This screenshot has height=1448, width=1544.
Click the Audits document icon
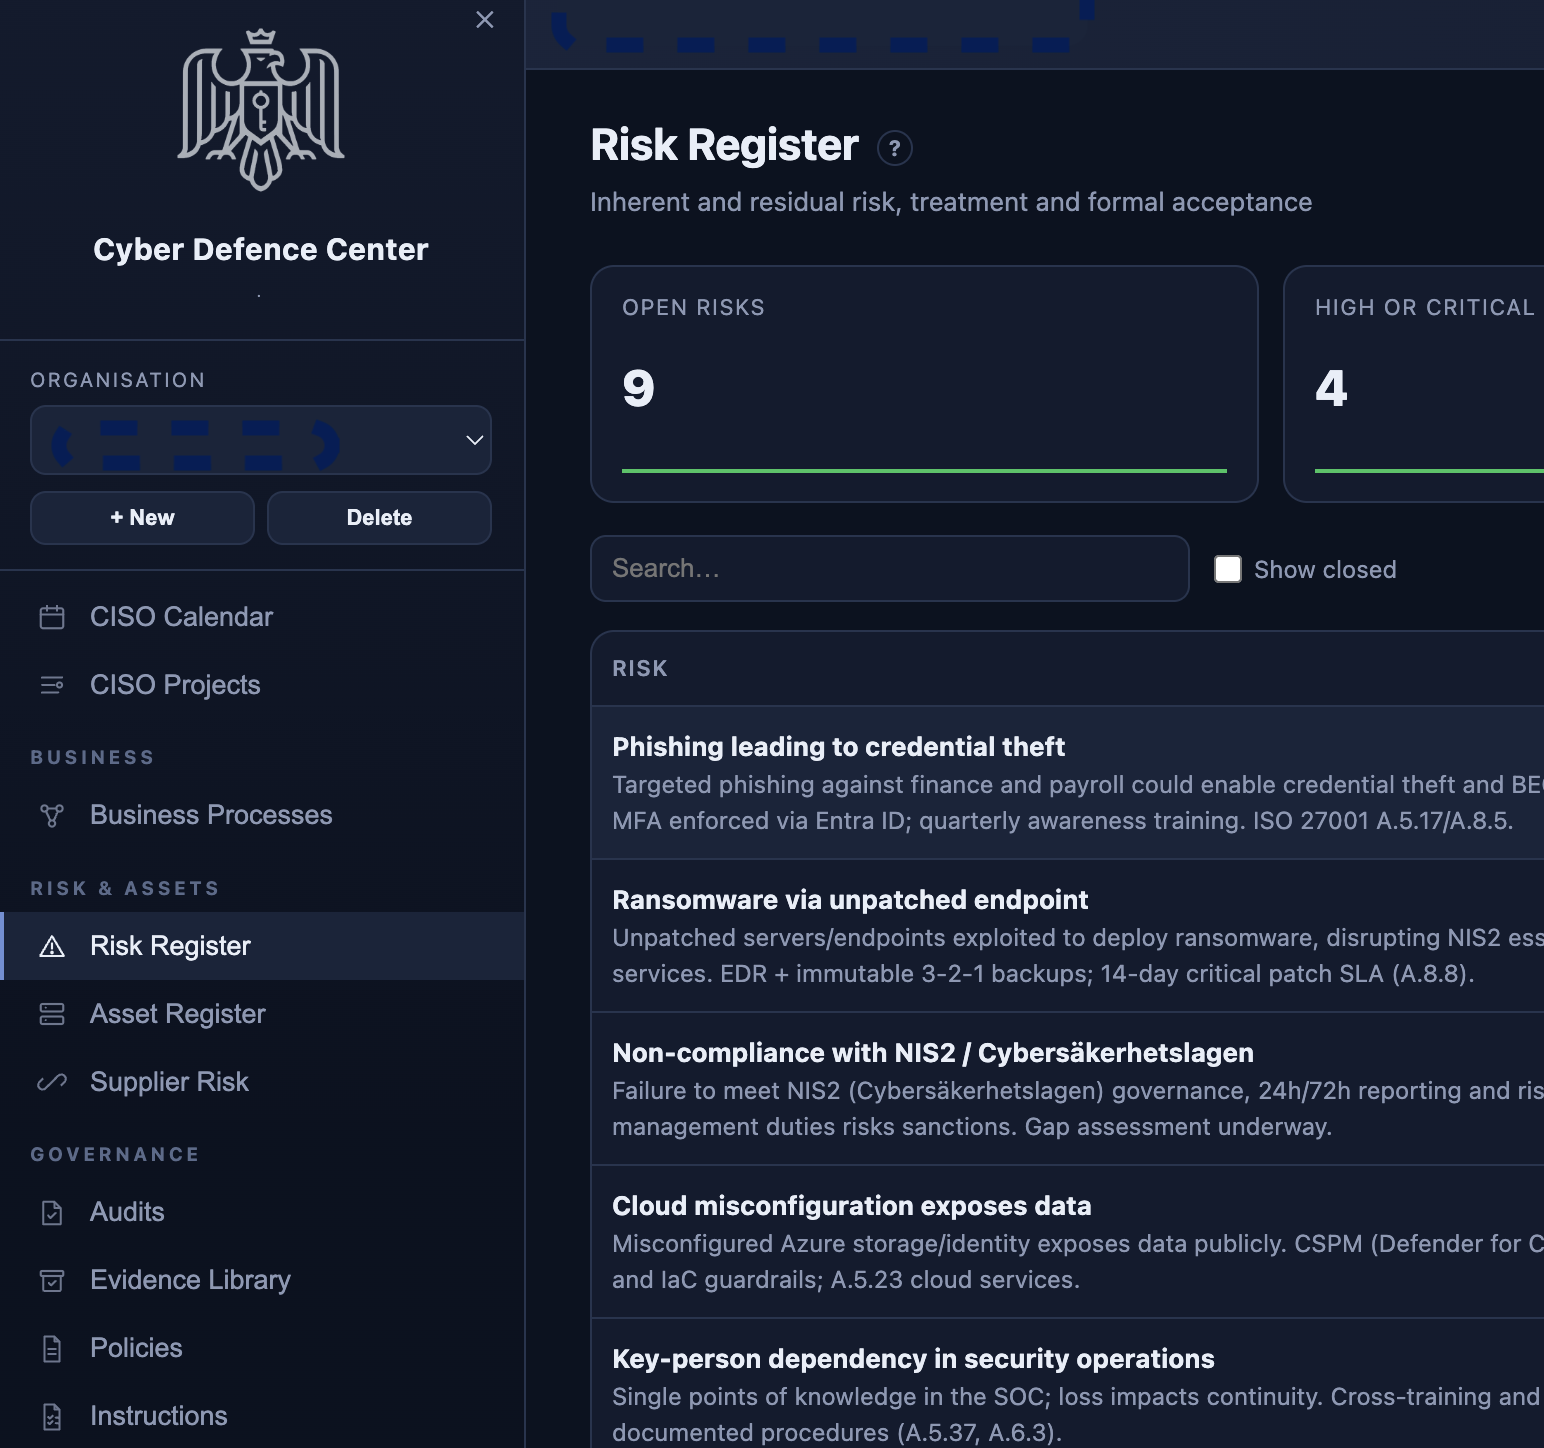coord(52,1212)
